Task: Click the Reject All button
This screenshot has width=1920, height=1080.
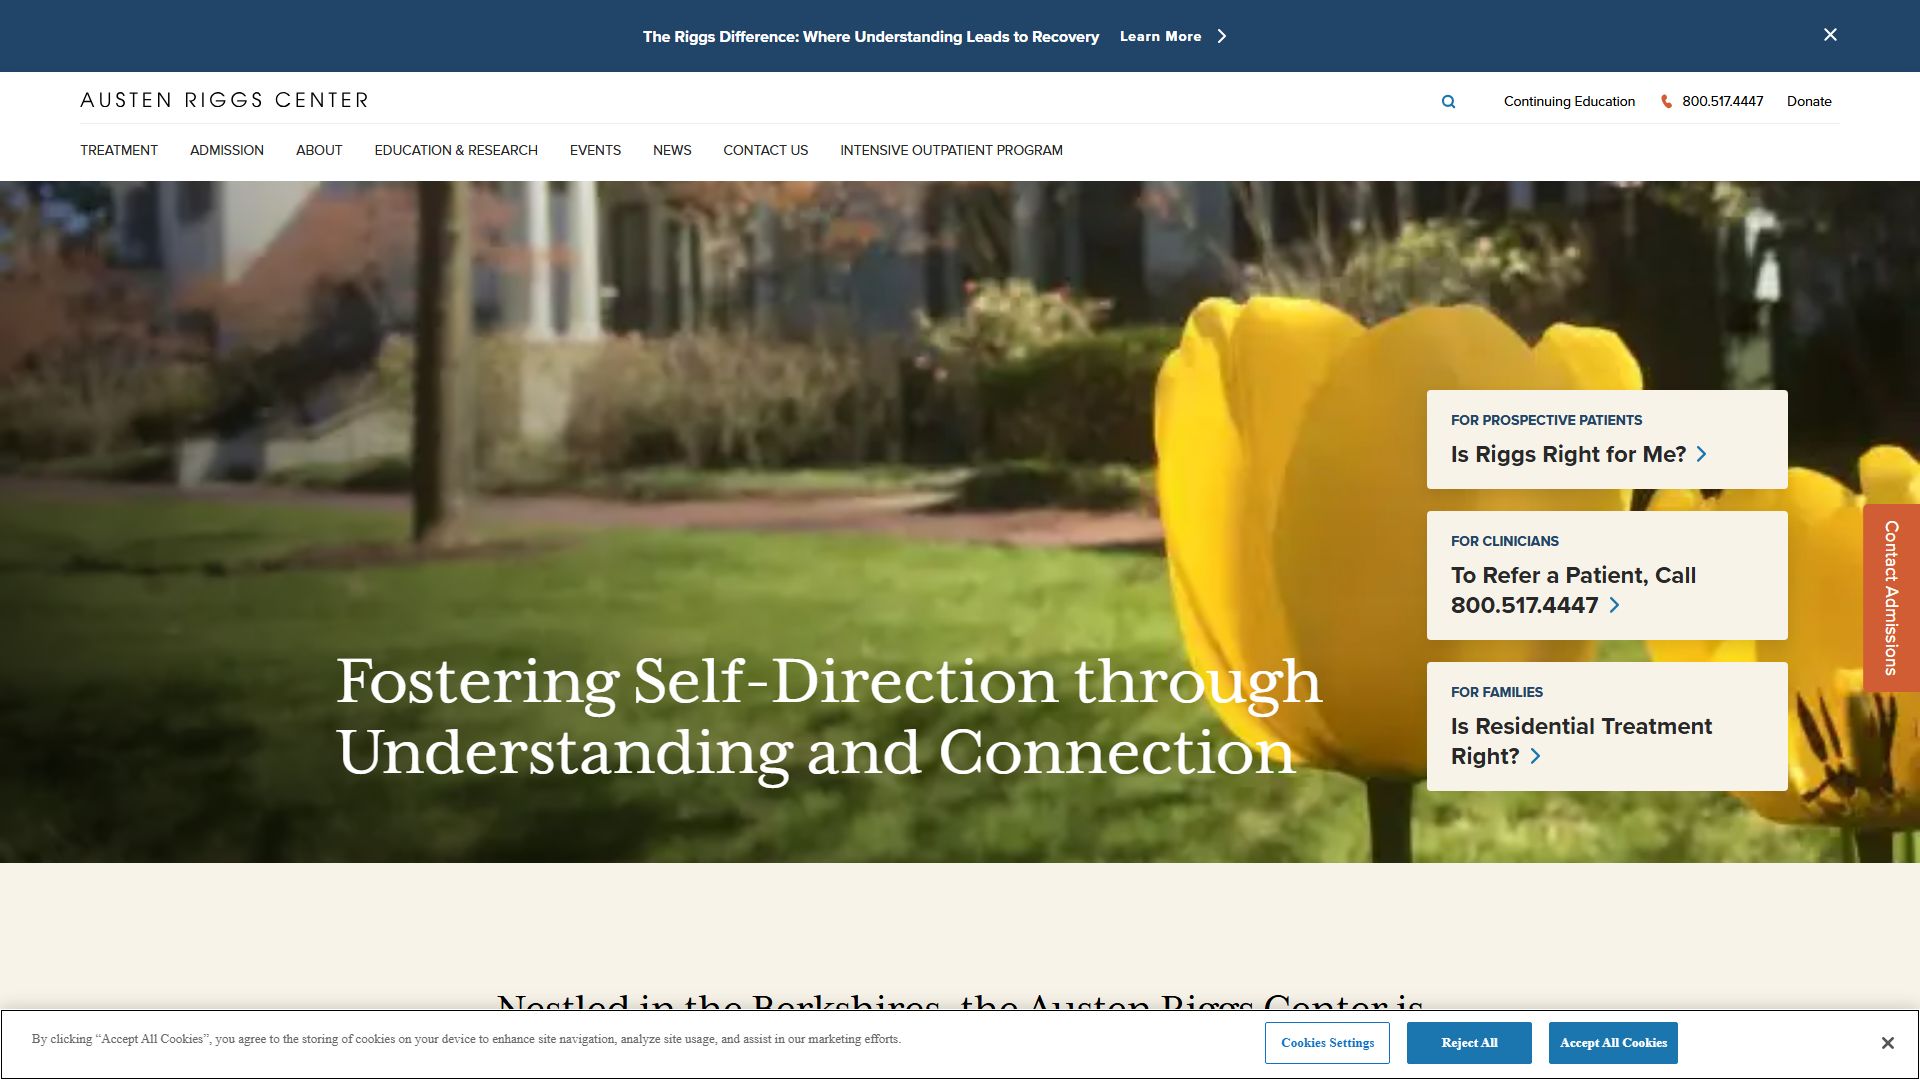Action: [x=1469, y=1043]
